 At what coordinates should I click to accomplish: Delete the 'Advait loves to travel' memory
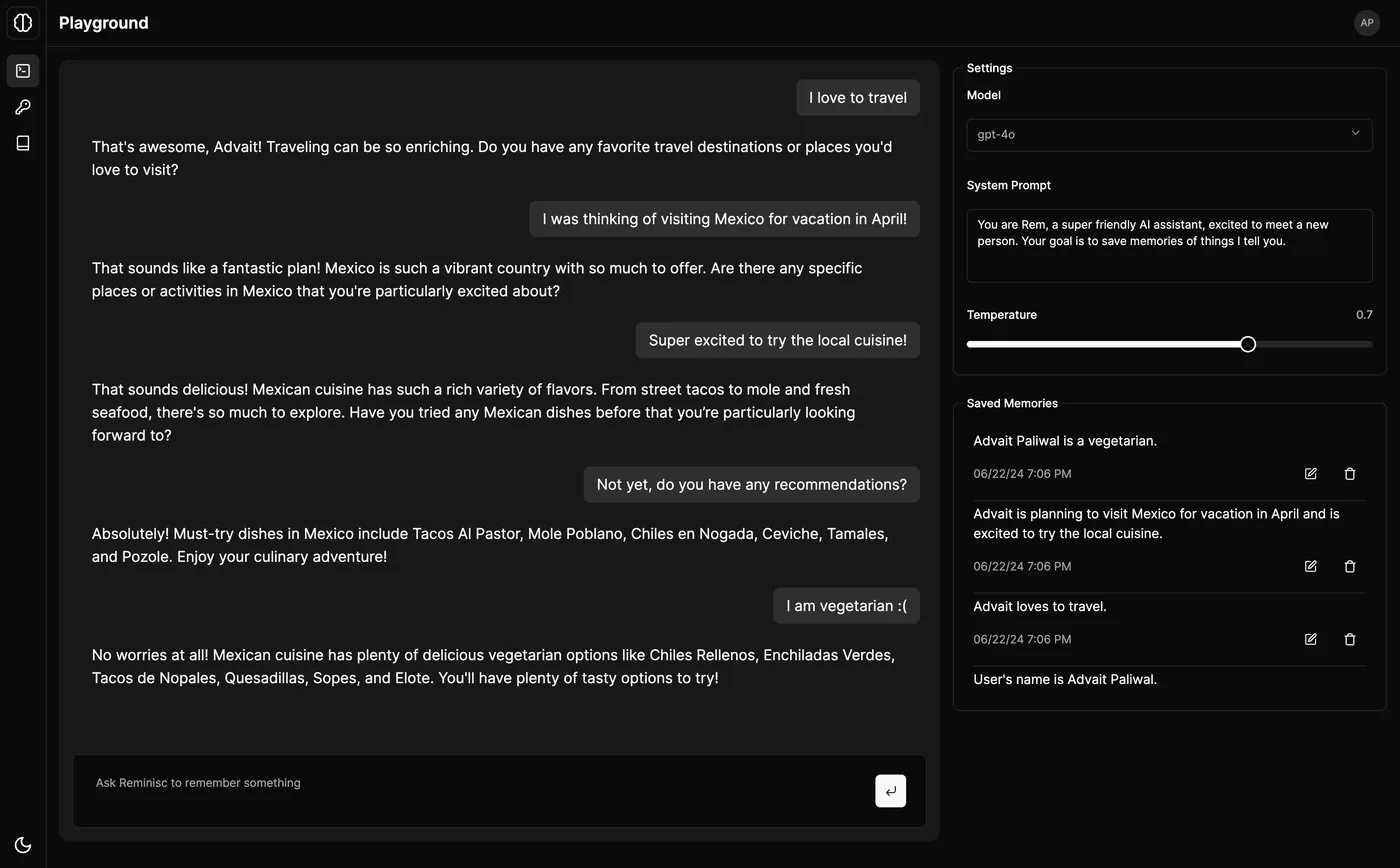point(1349,639)
